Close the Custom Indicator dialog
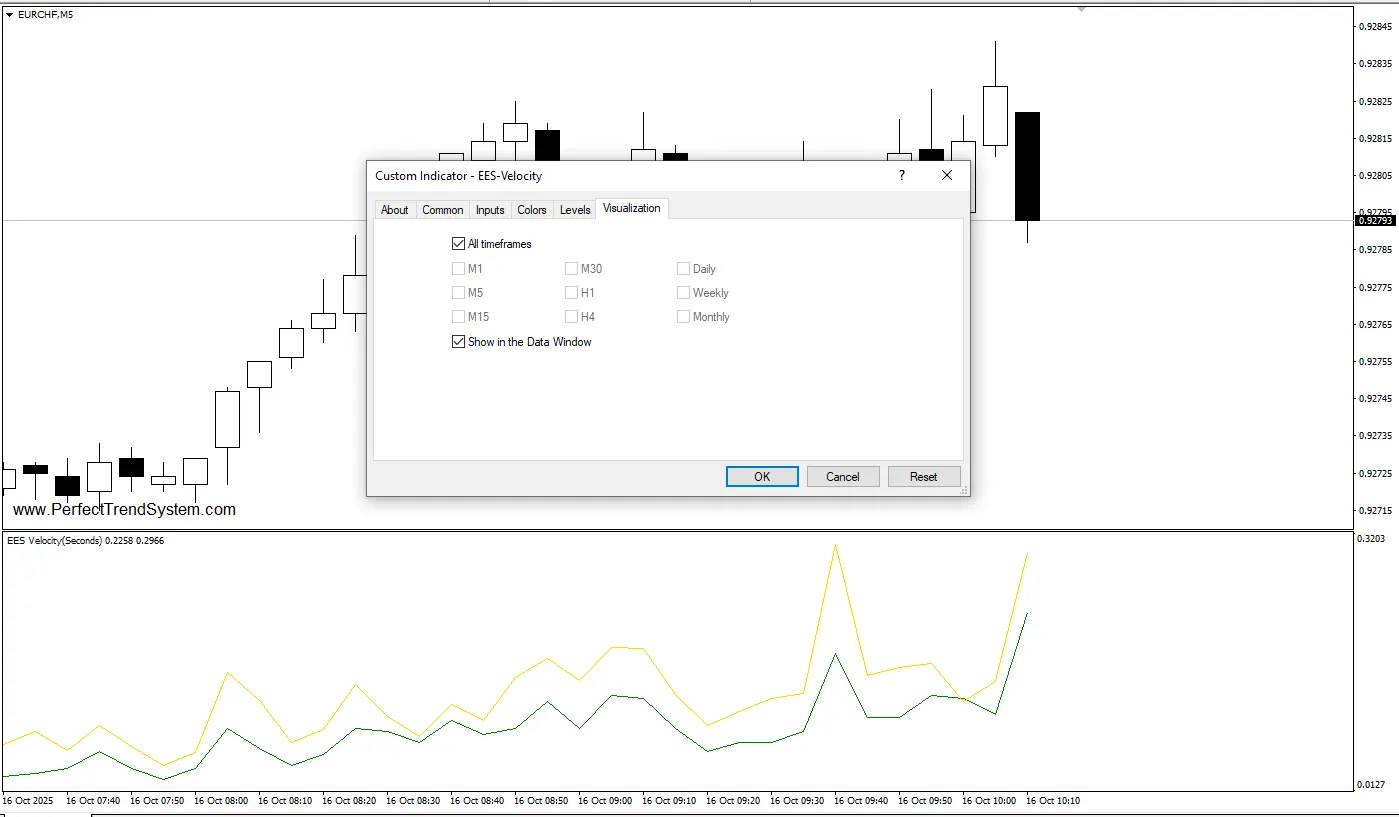The width and height of the screenshot is (1399, 817). pos(947,175)
